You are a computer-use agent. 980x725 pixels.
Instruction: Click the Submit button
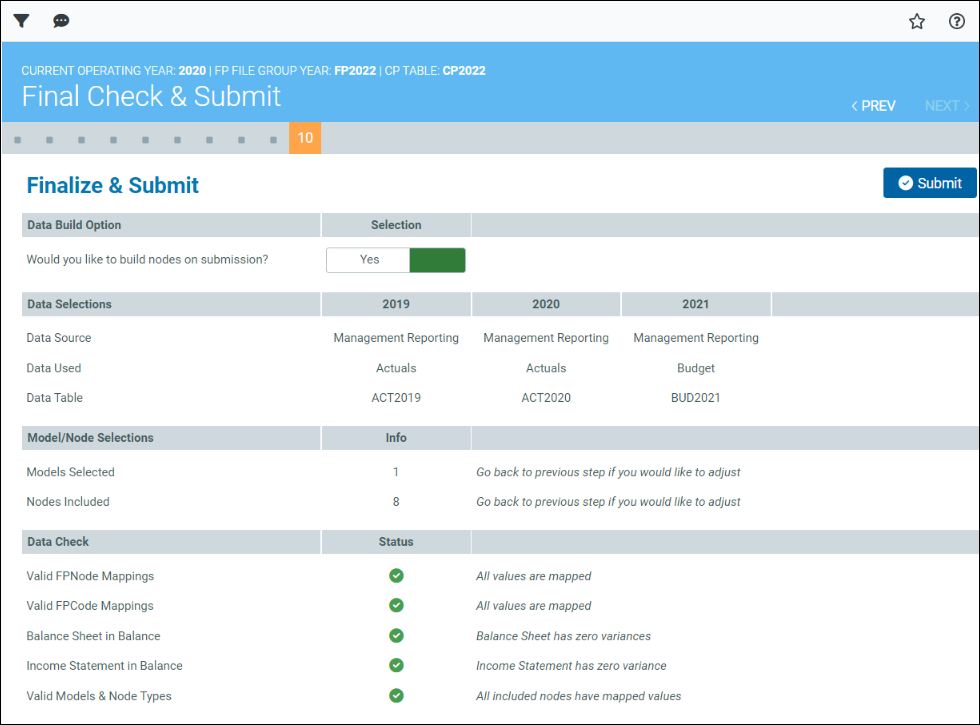929,183
